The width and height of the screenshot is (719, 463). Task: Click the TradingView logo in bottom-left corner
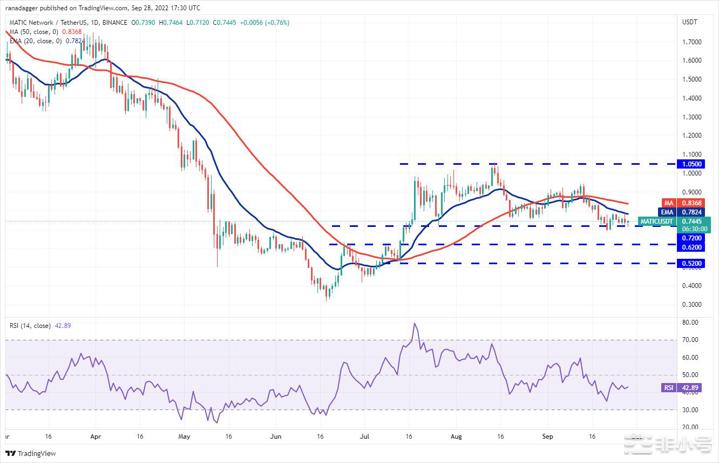point(28,452)
